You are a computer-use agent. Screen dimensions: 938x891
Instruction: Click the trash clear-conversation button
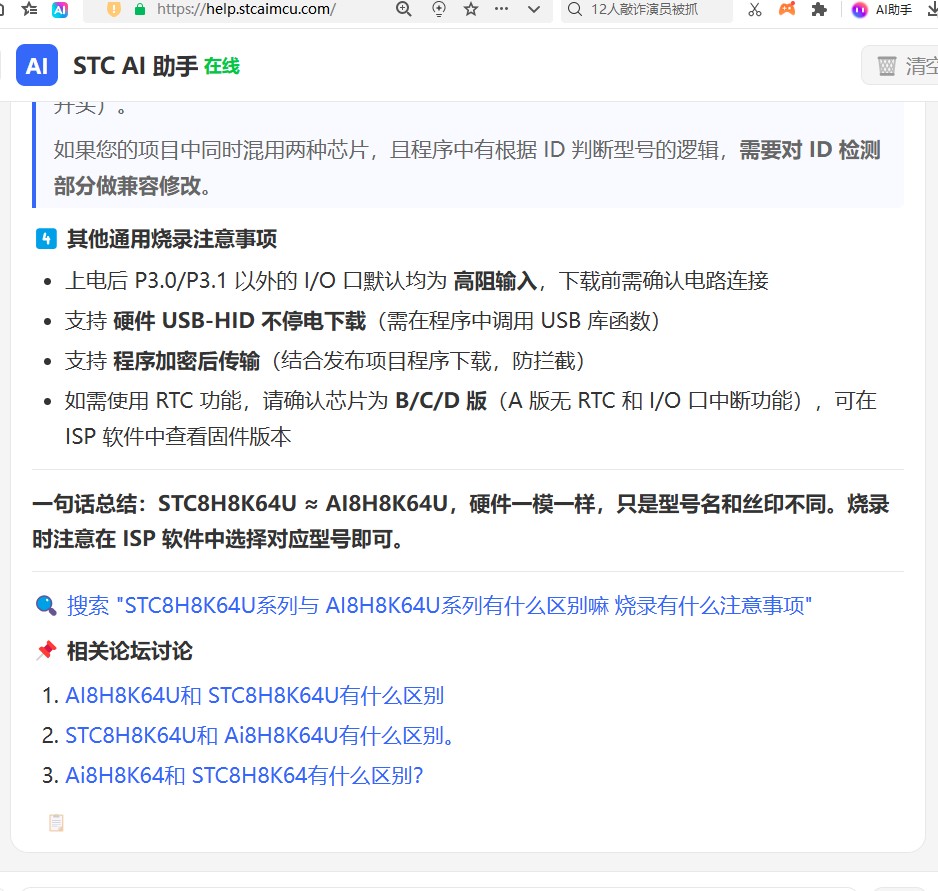click(902, 65)
